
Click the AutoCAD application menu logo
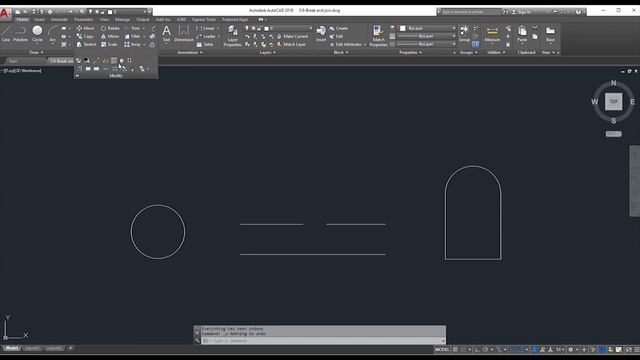coord(4,13)
